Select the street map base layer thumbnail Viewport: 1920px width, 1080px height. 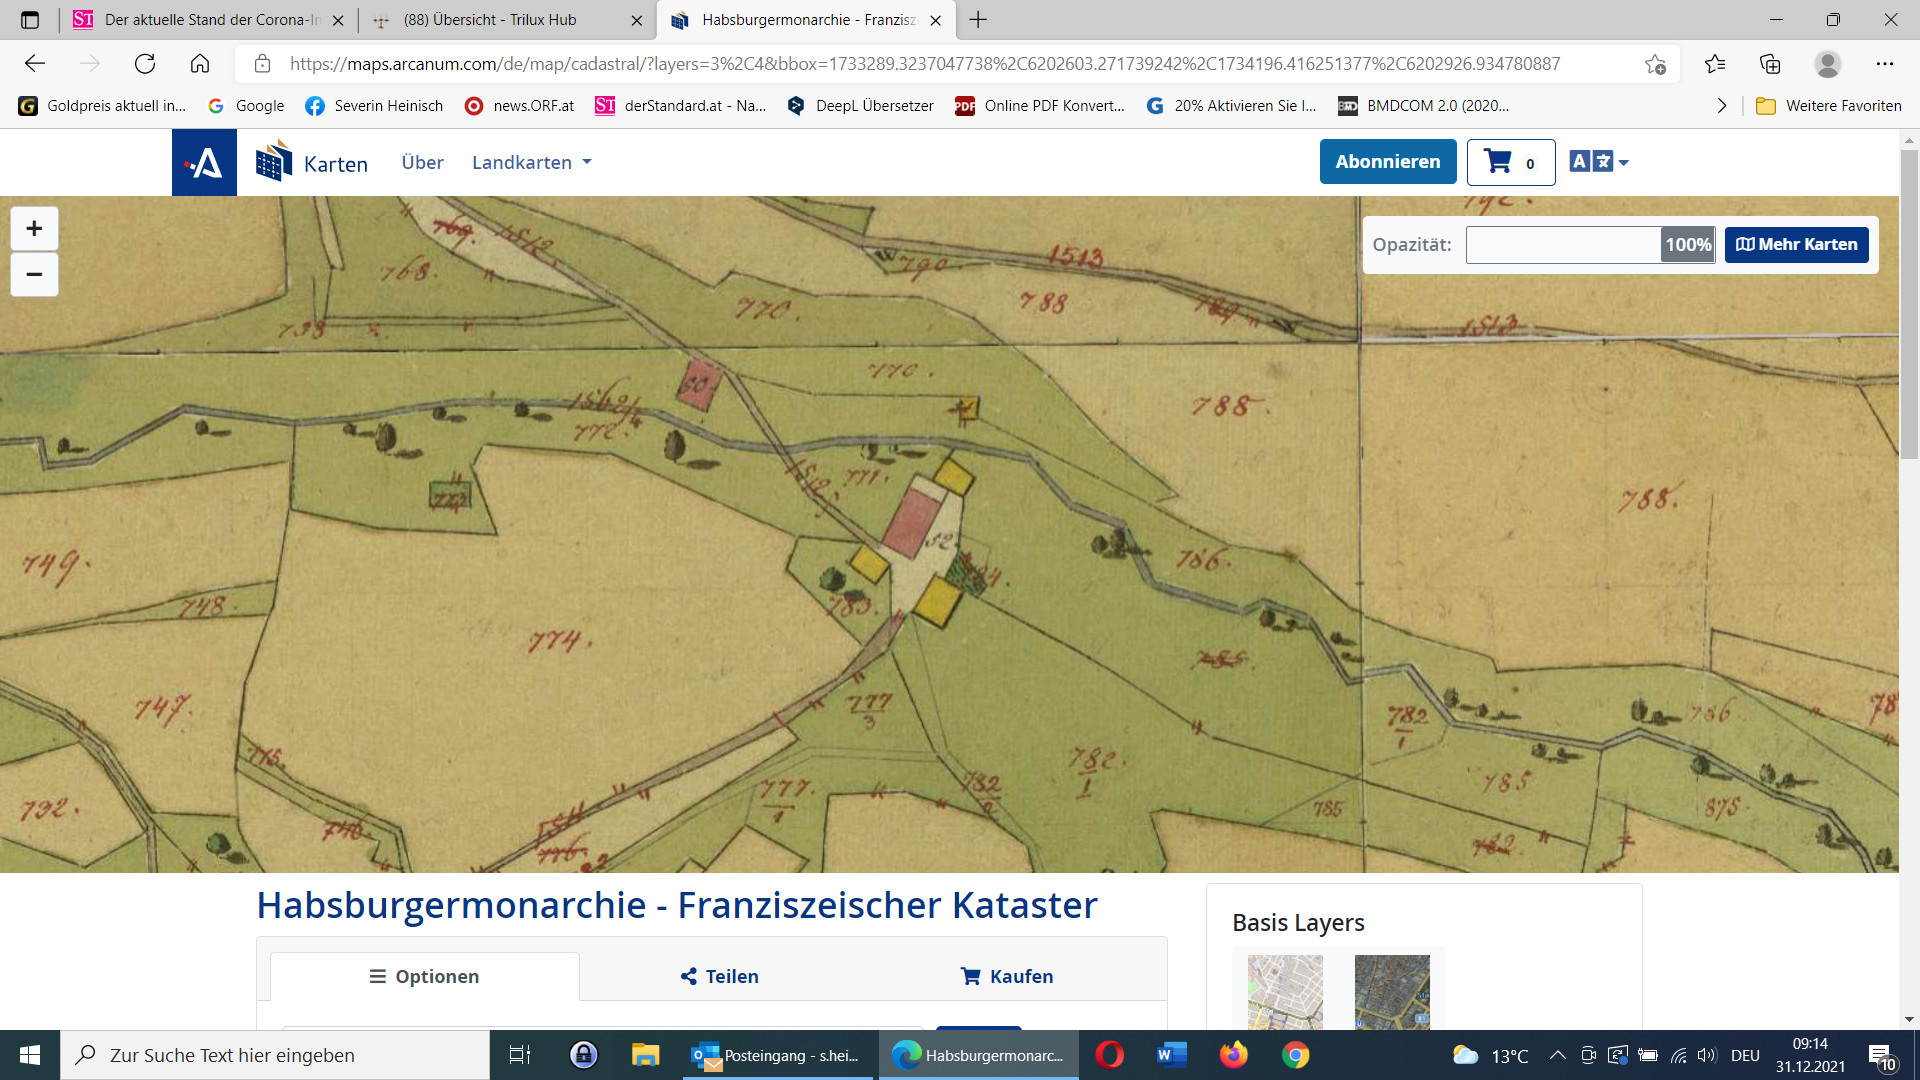[1285, 992]
